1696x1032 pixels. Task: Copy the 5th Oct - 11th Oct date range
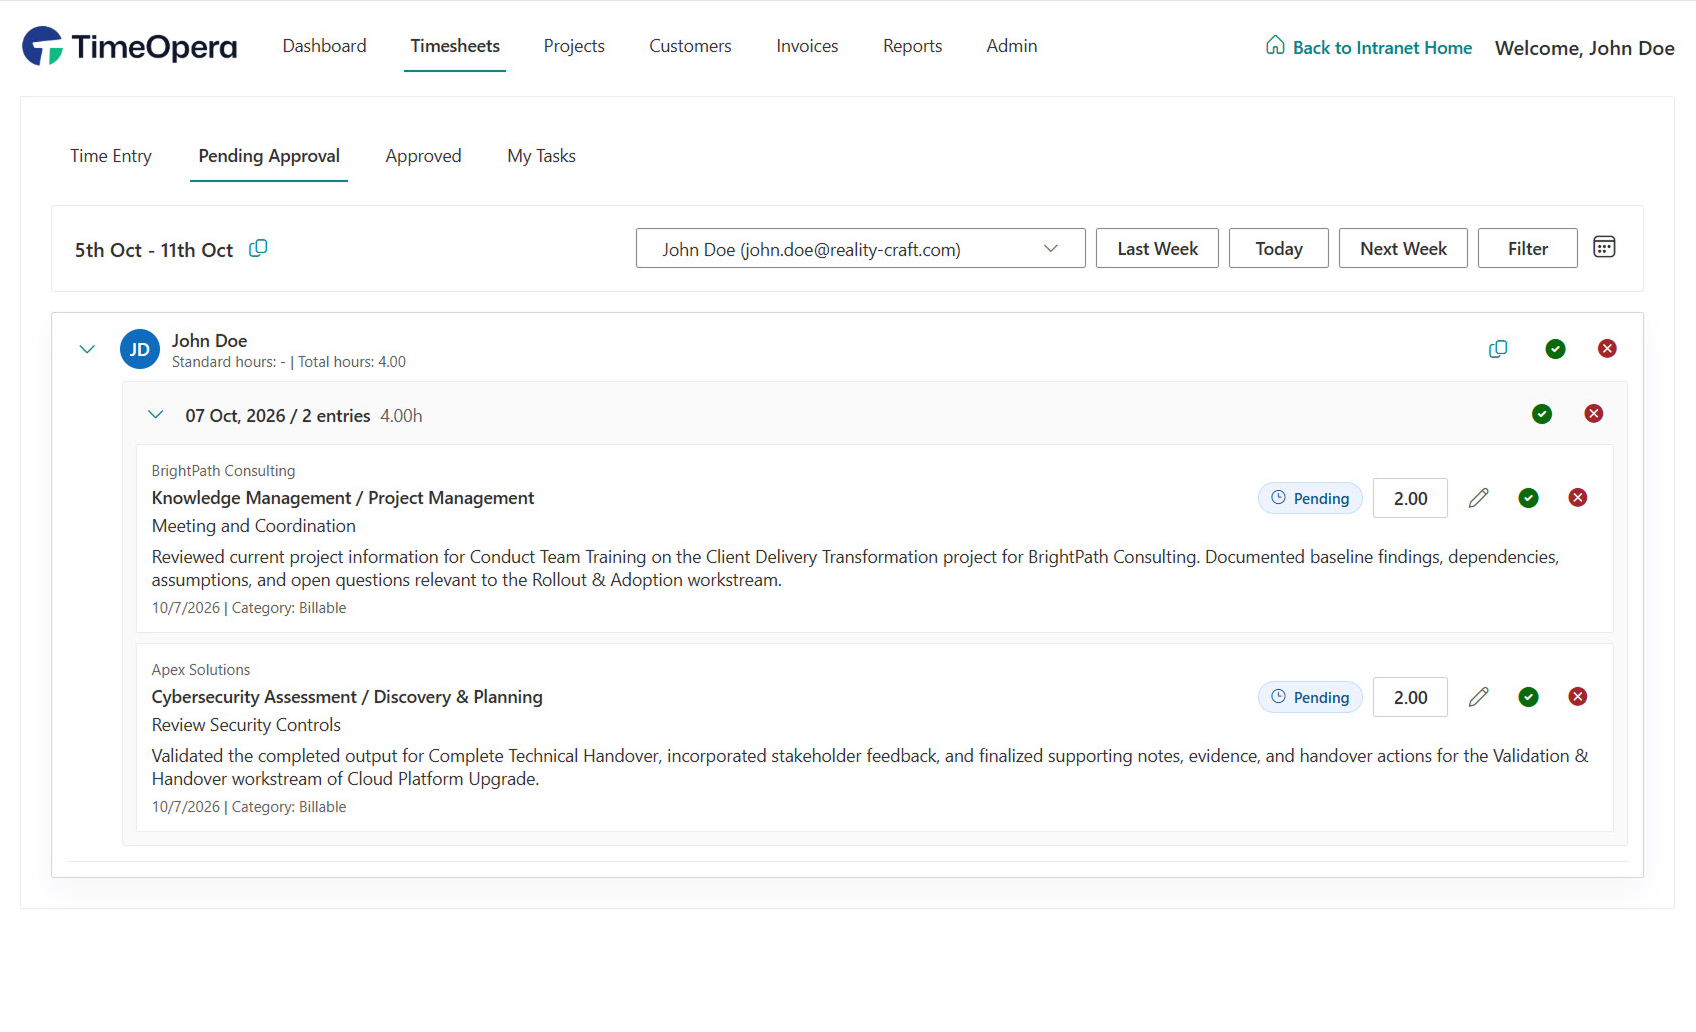coord(258,248)
